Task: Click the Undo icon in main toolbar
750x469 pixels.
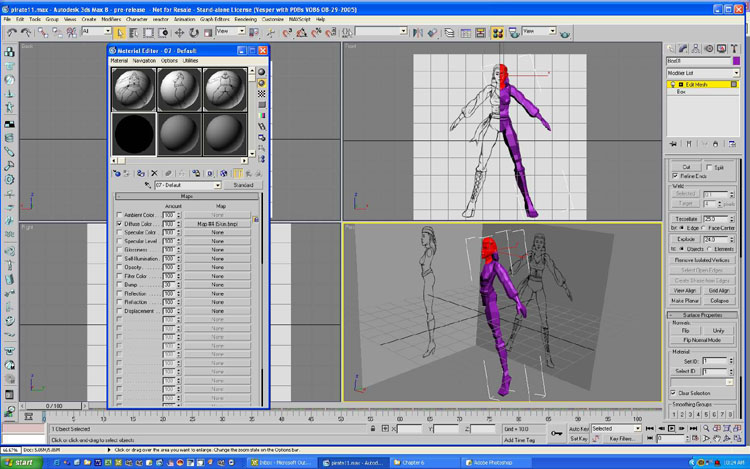Action: (11, 32)
